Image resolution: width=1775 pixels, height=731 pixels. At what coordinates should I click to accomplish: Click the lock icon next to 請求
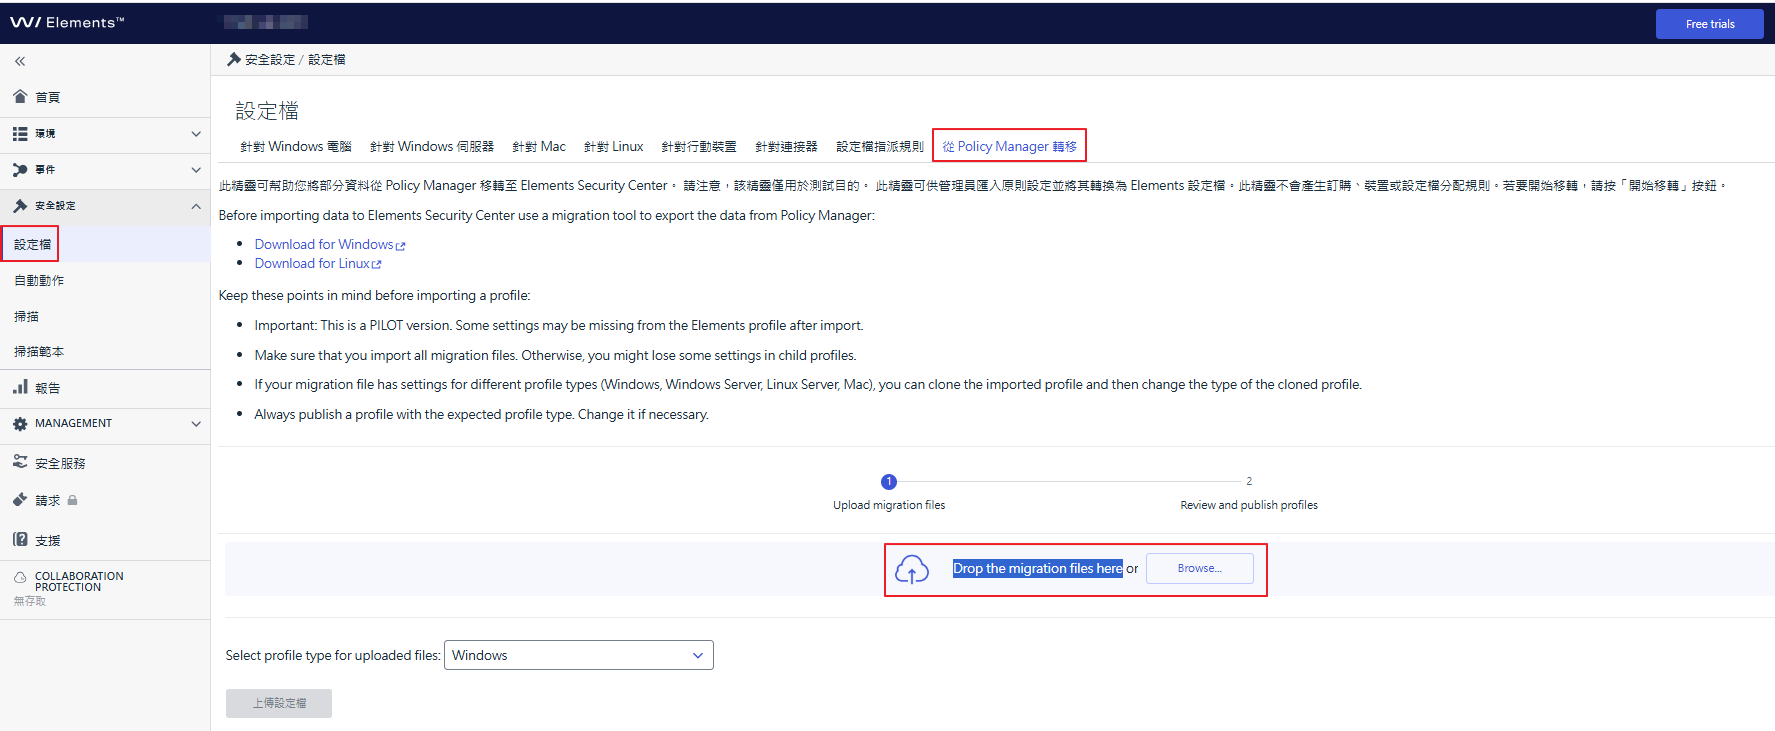coord(73,500)
